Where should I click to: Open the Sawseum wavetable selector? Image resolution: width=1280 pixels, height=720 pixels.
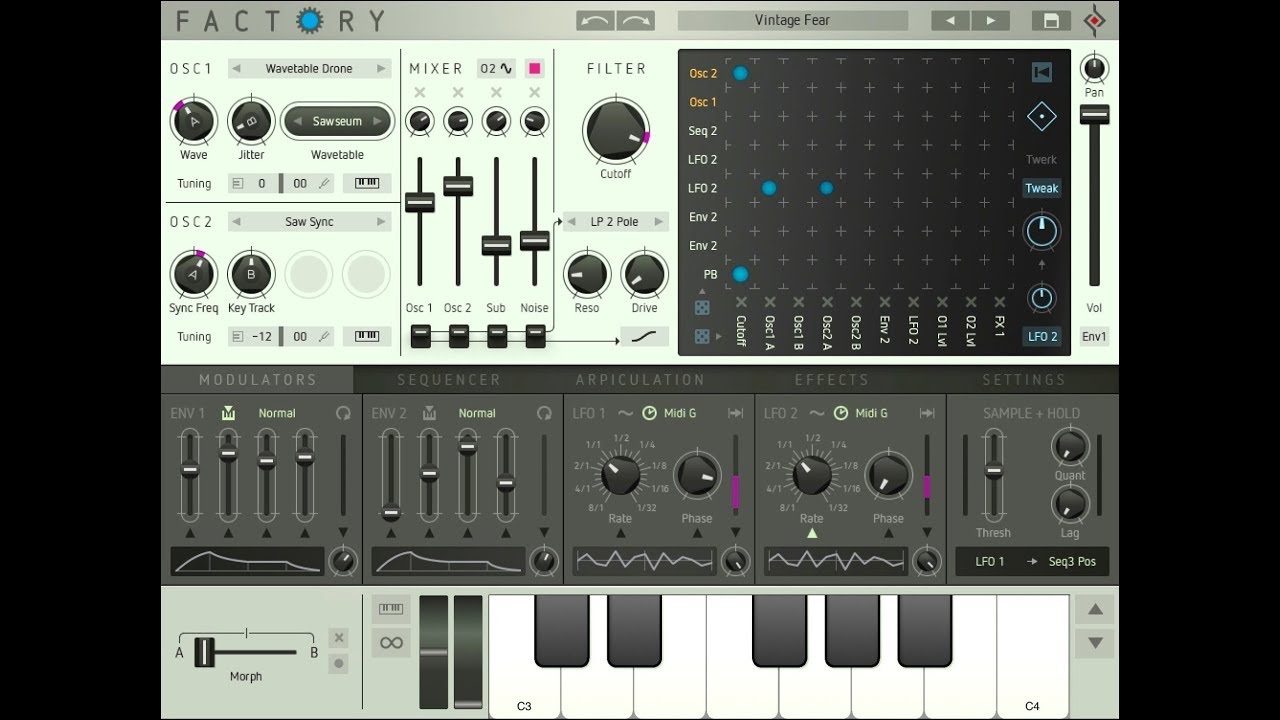337,122
